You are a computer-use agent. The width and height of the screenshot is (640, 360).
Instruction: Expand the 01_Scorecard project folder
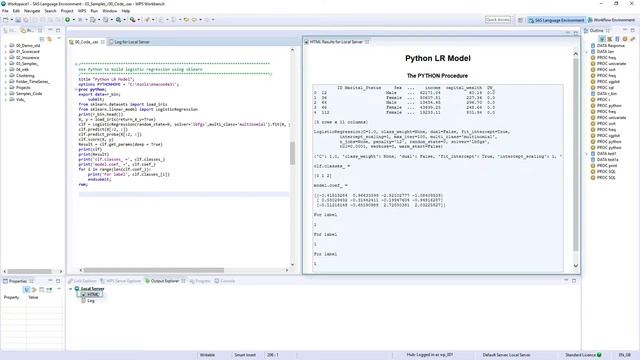[x=5, y=52]
